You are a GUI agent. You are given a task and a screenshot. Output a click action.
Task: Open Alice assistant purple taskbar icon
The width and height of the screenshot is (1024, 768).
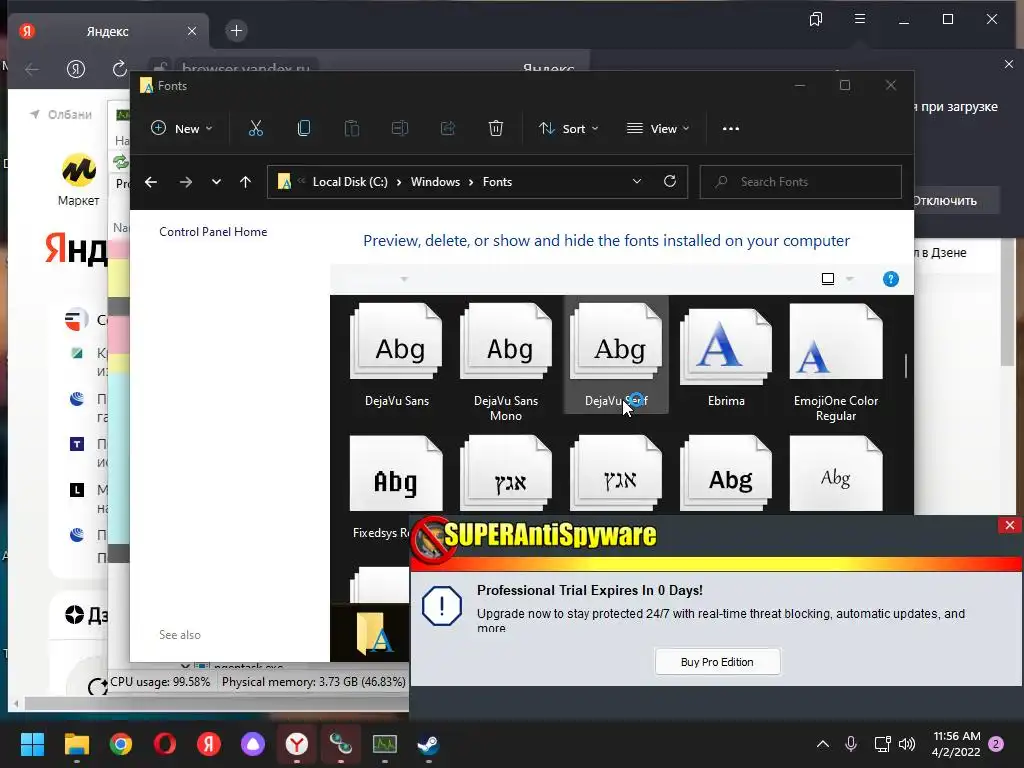coord(253,744)
